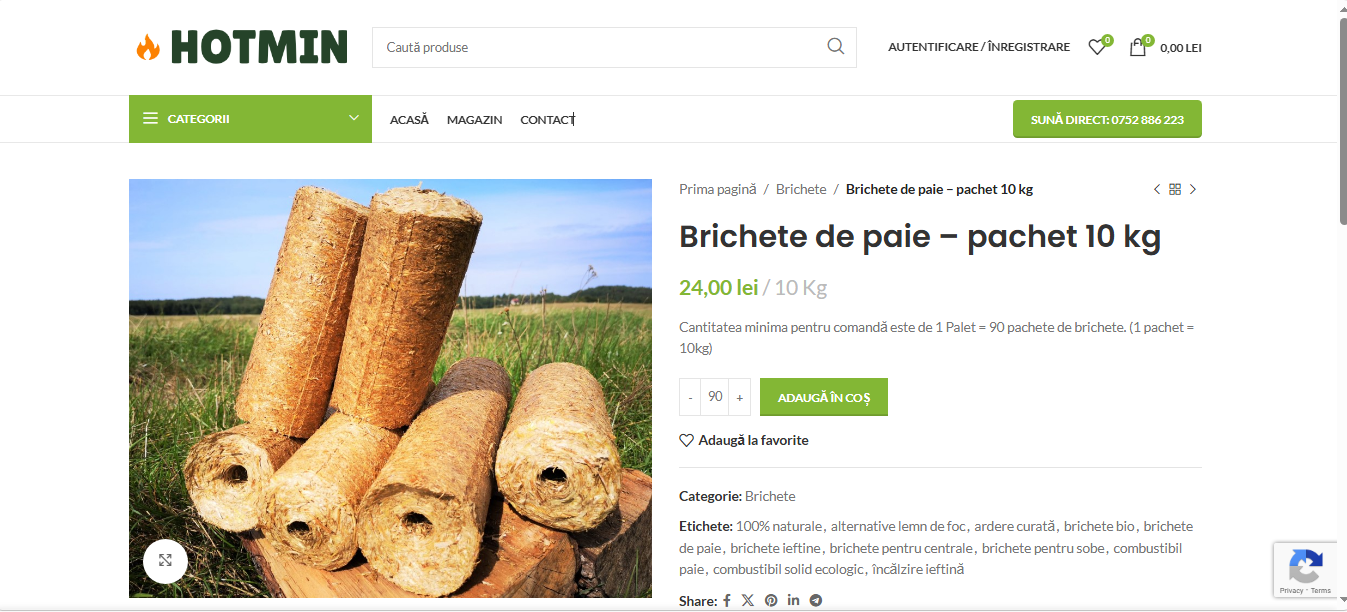Open the wishlist heart icon in header
This screenshot has width=1347, height=612.
coord(1097,47)
